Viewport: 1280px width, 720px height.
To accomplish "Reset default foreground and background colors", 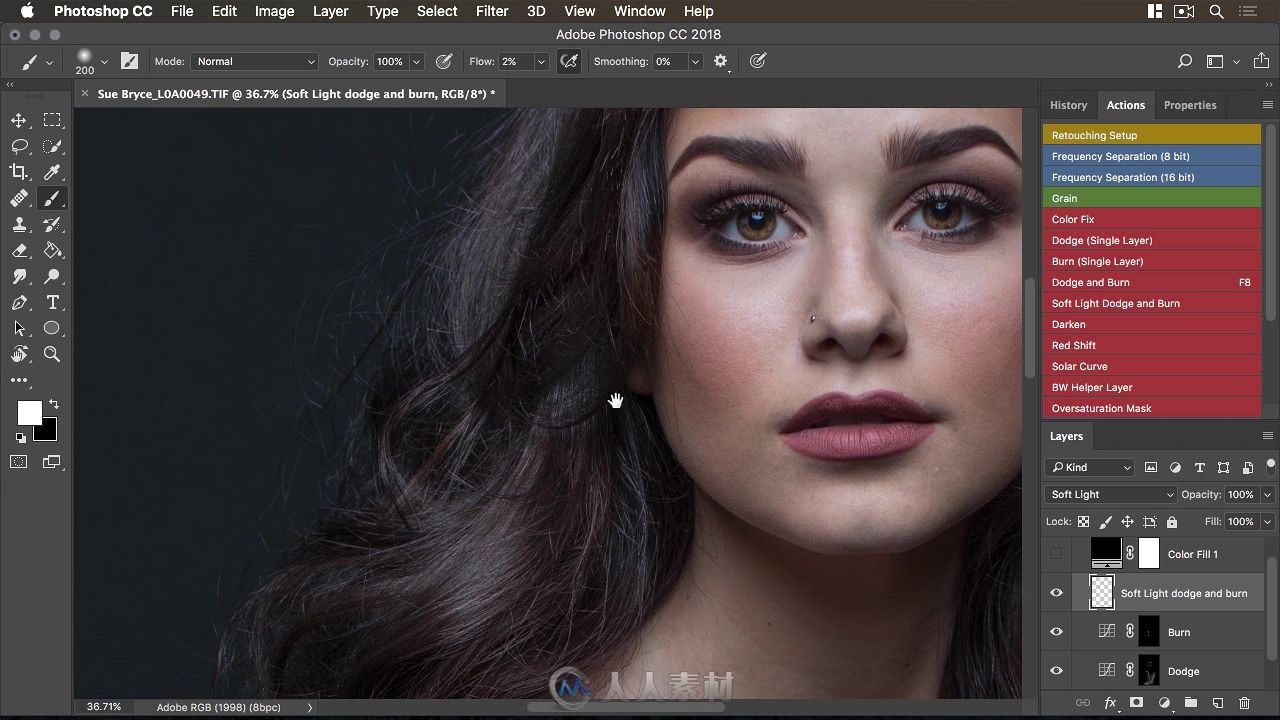I will point(21,438).
